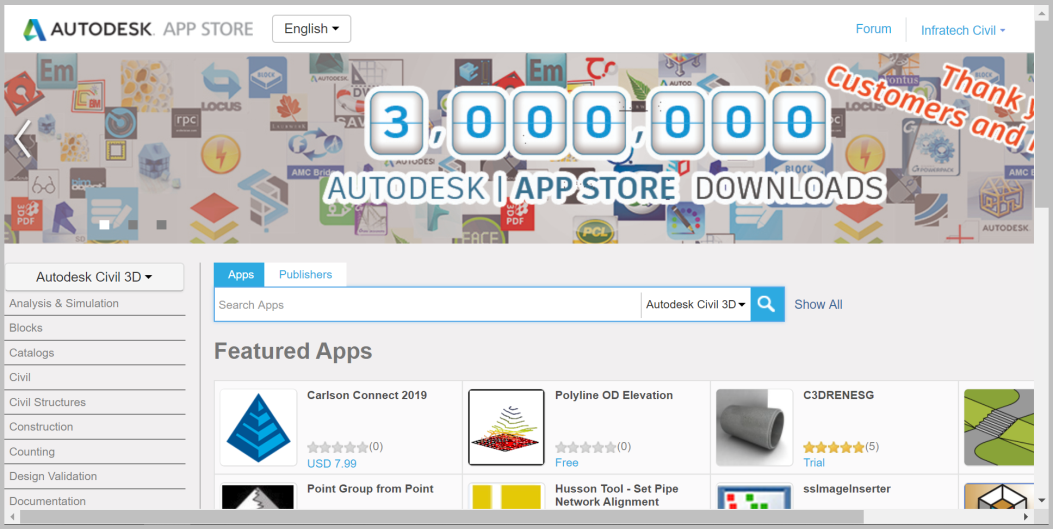Click USD 7.99 price of Carlson Connect
This screenshot has height=529, width=1053.
(x=332, y=463)
